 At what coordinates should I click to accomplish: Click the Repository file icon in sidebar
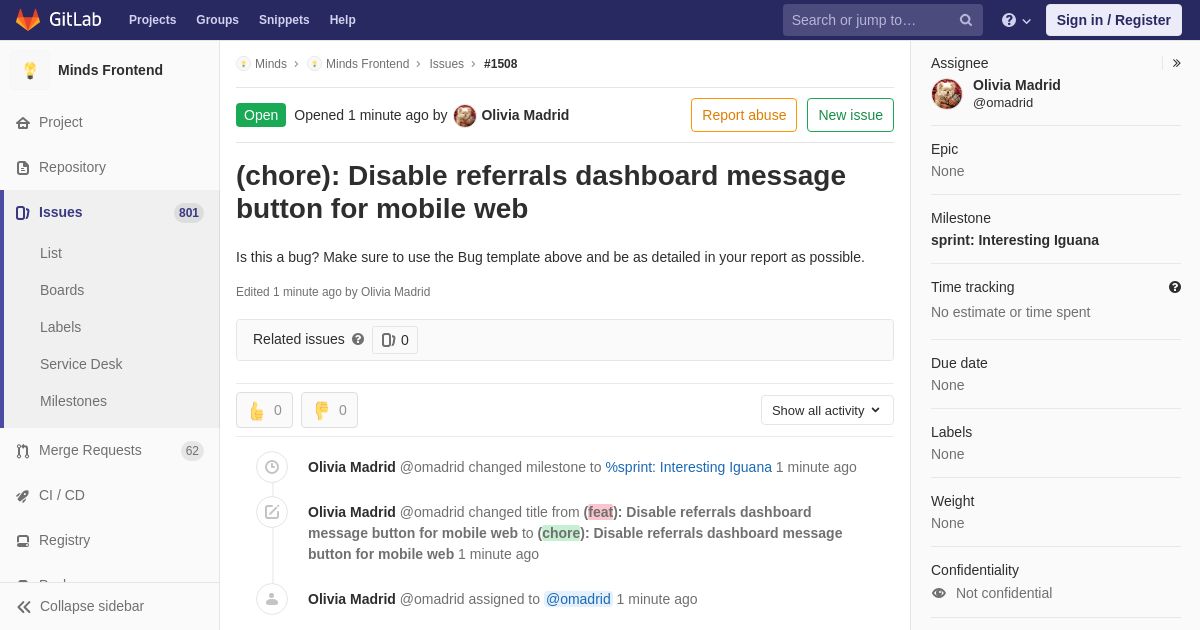click(x=23, y=167)
